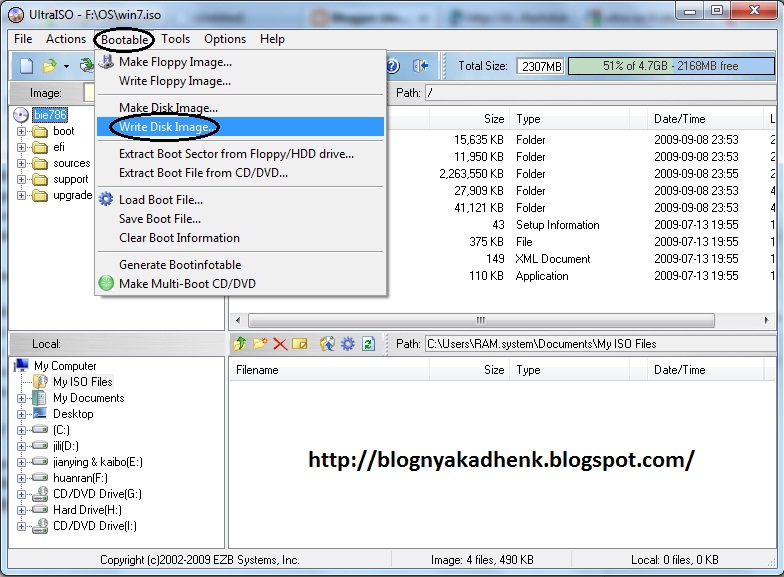Click the Rename icon in Local toolbar
The height and width of the screenshot is (577, 784).
tap(300, 344)
